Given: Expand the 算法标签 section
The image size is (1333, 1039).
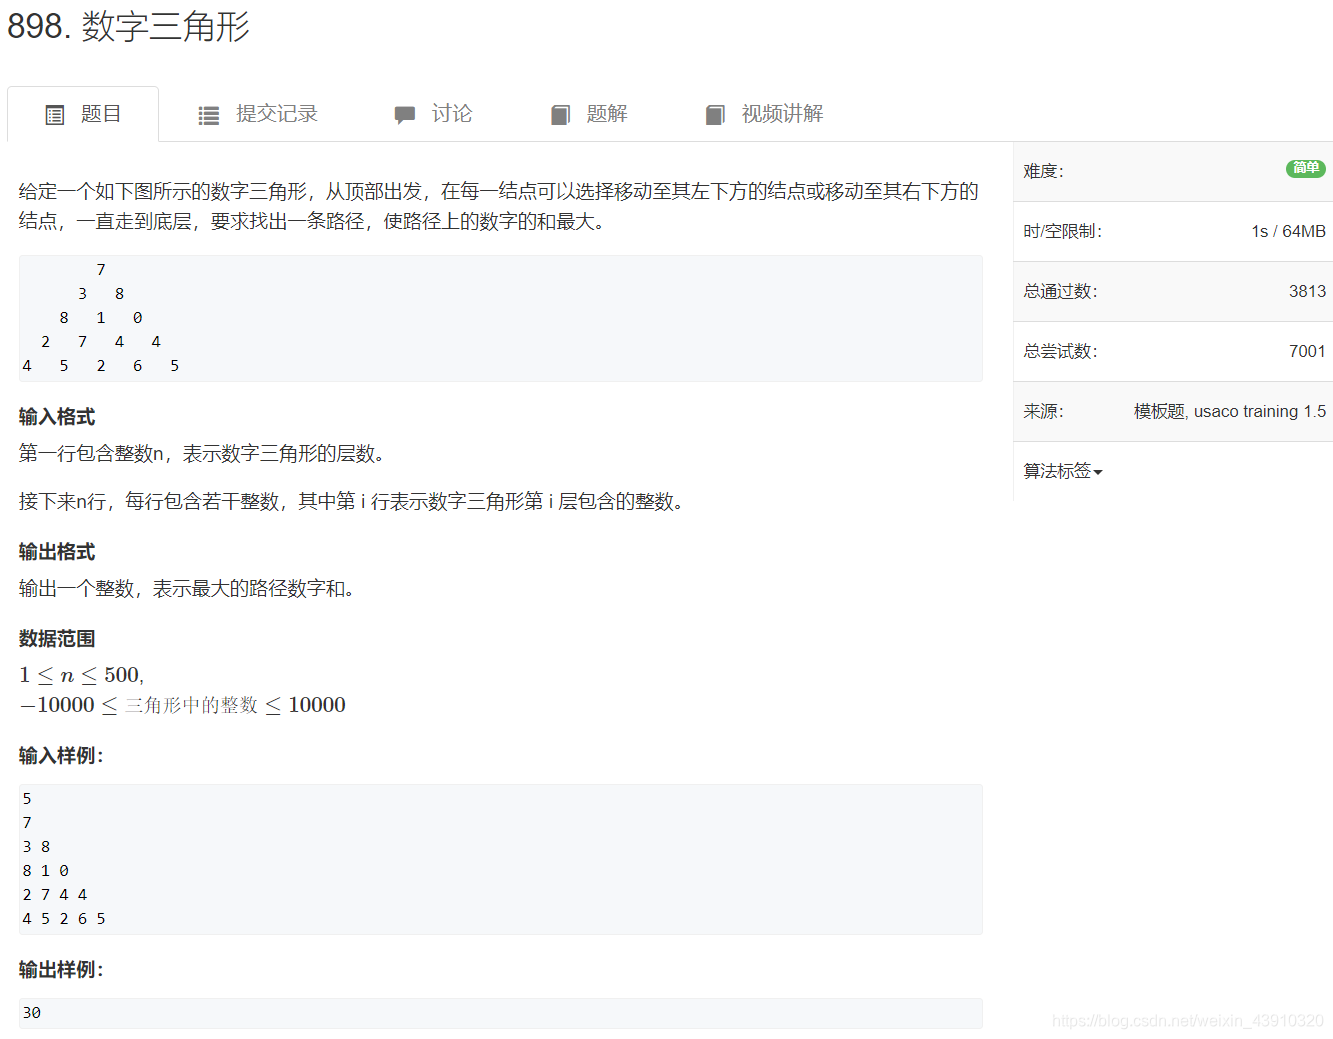Looking at the screenshot, I should 1062,471.
